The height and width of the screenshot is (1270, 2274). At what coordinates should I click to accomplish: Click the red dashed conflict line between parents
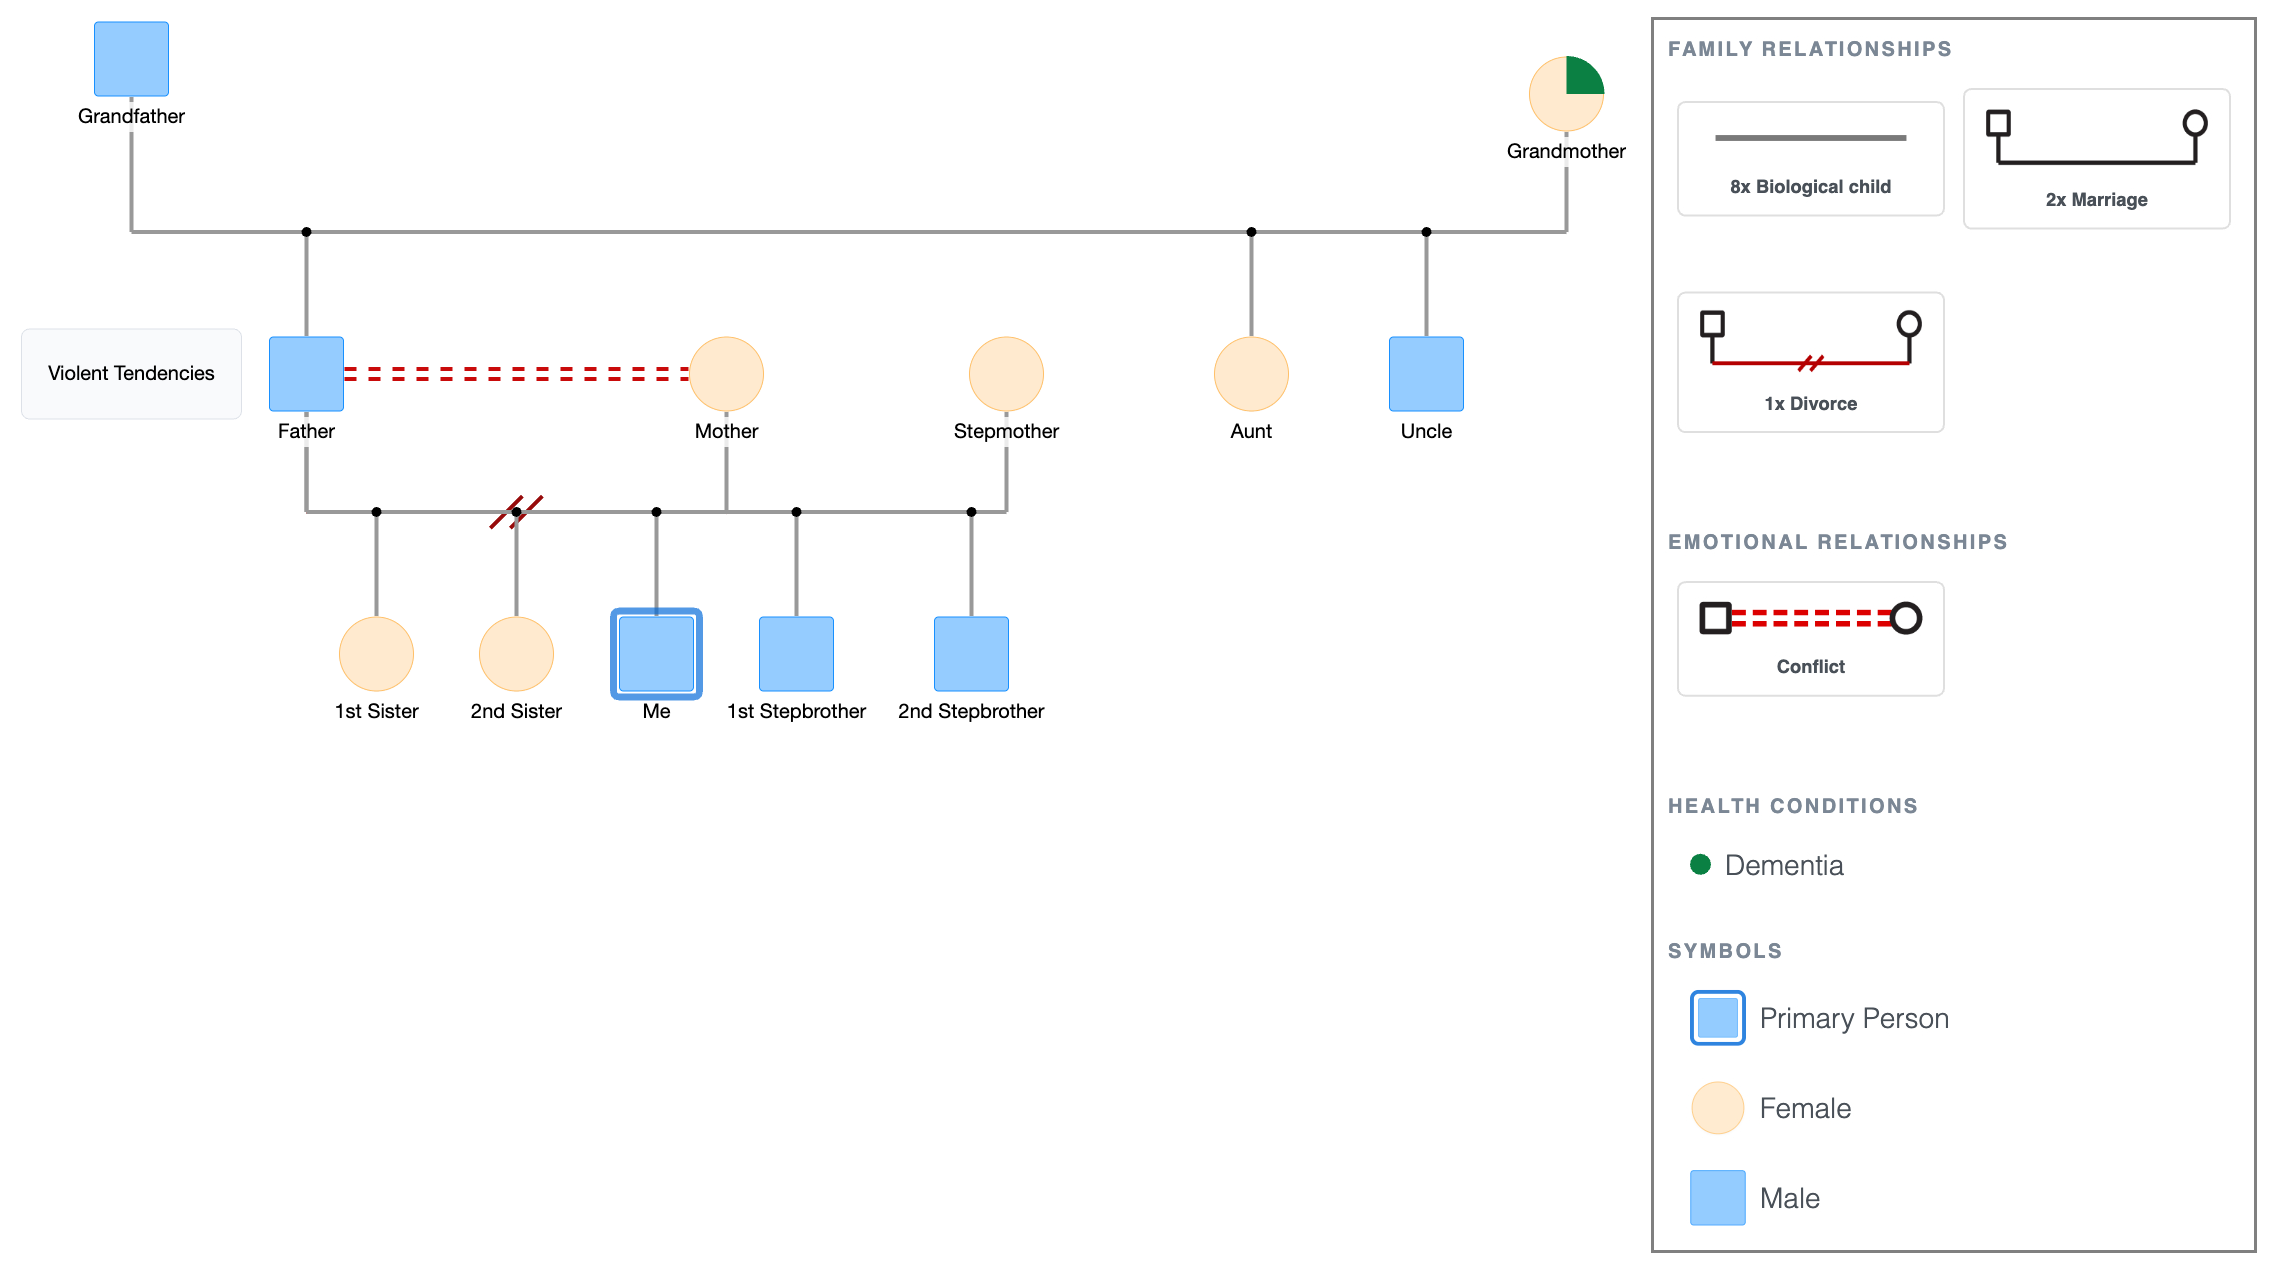click(x=516, y=374)
